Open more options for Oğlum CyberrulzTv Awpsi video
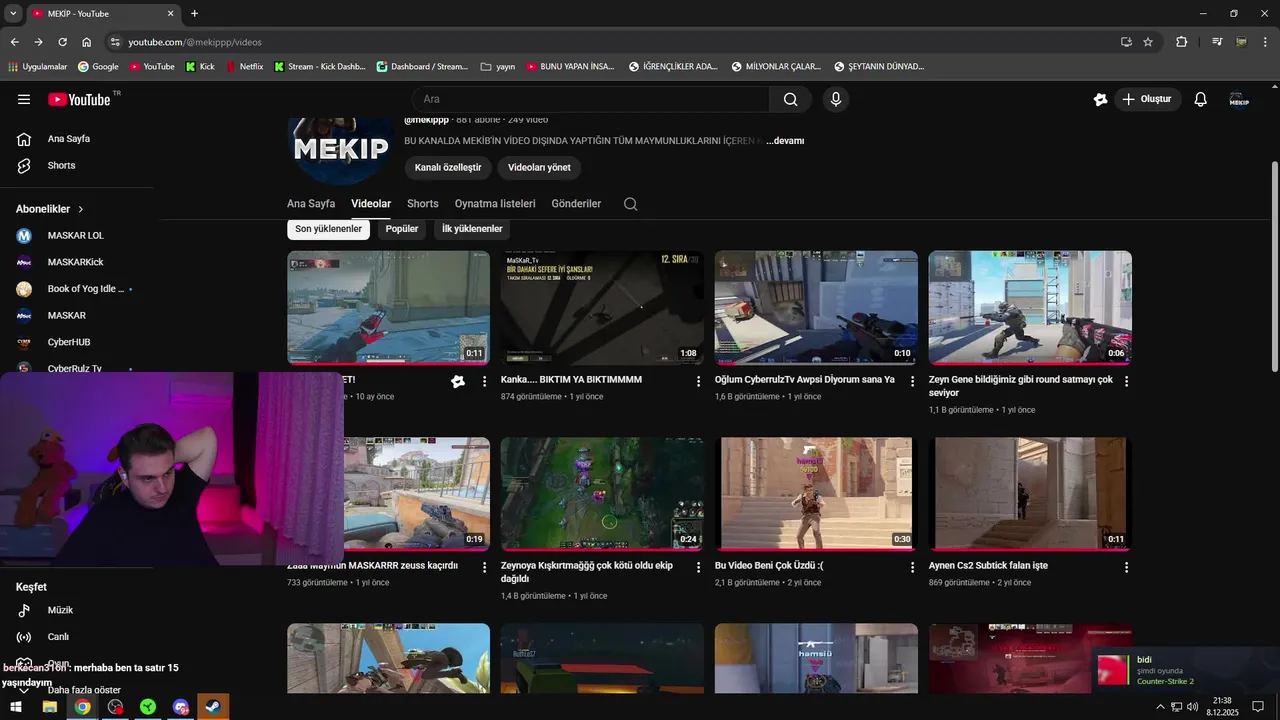1280x720 pixels. pos(912,381)
